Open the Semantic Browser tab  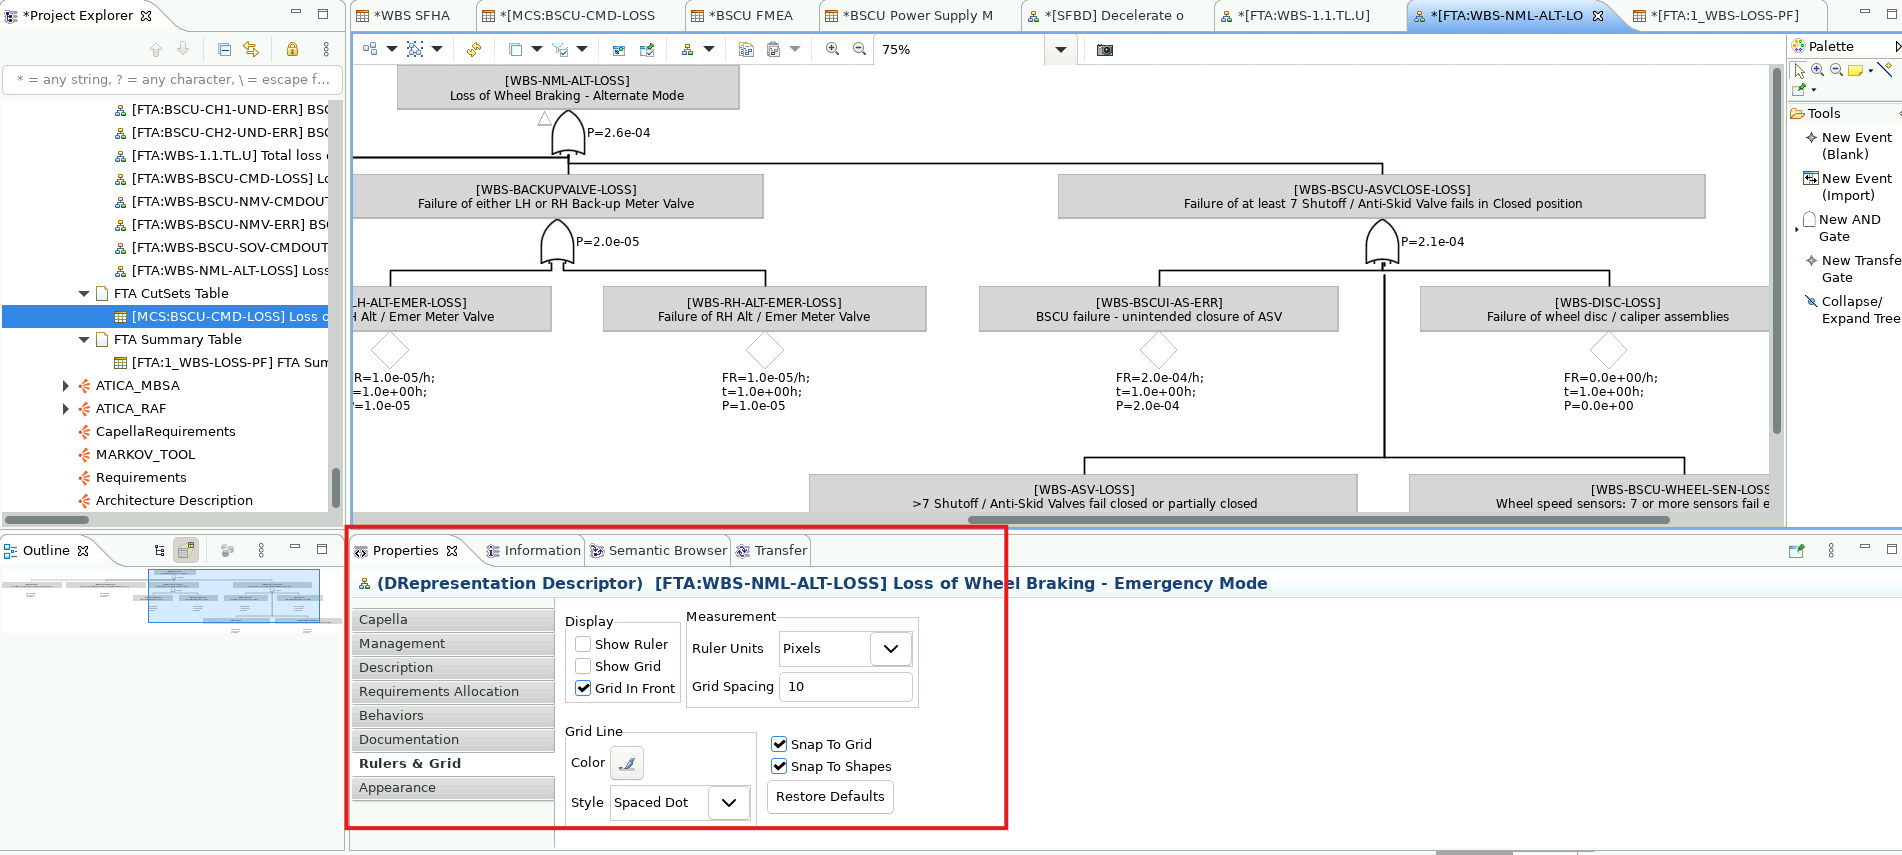pos(658,551)
